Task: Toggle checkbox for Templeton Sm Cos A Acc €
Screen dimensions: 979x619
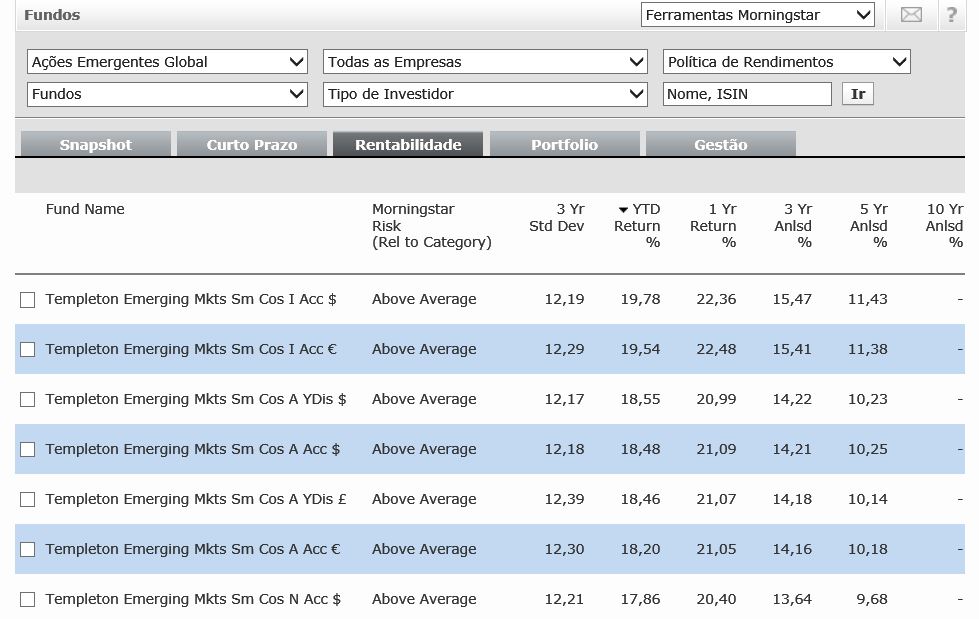Action: click(27, 550)
